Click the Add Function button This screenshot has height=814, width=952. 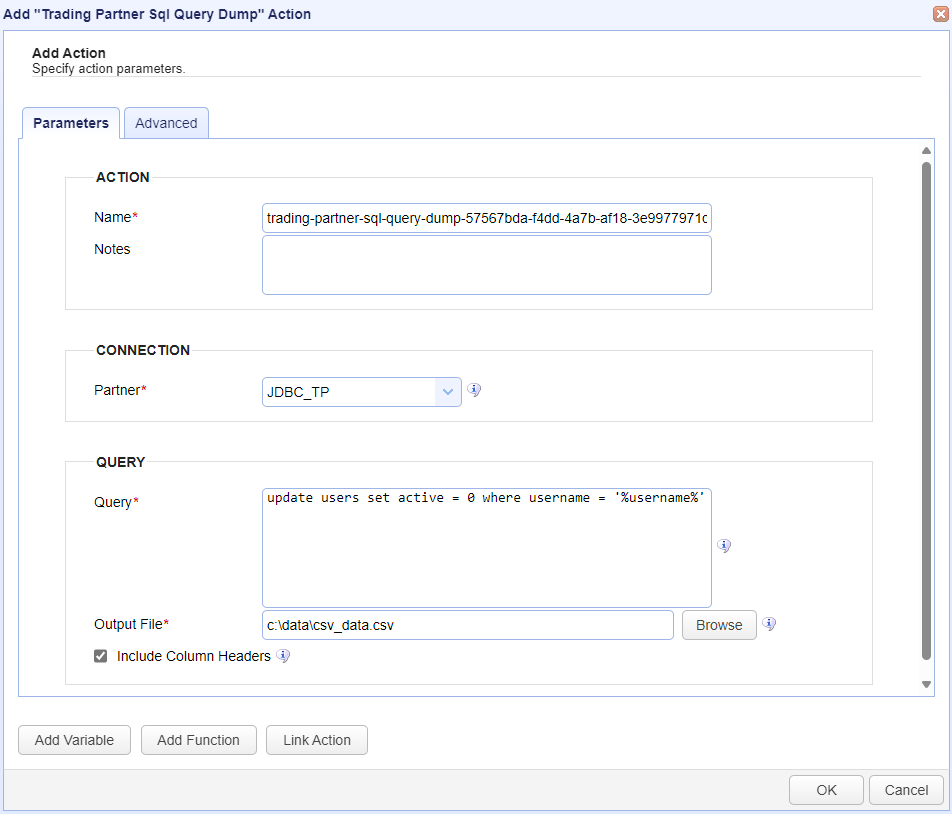coord(198,740)
